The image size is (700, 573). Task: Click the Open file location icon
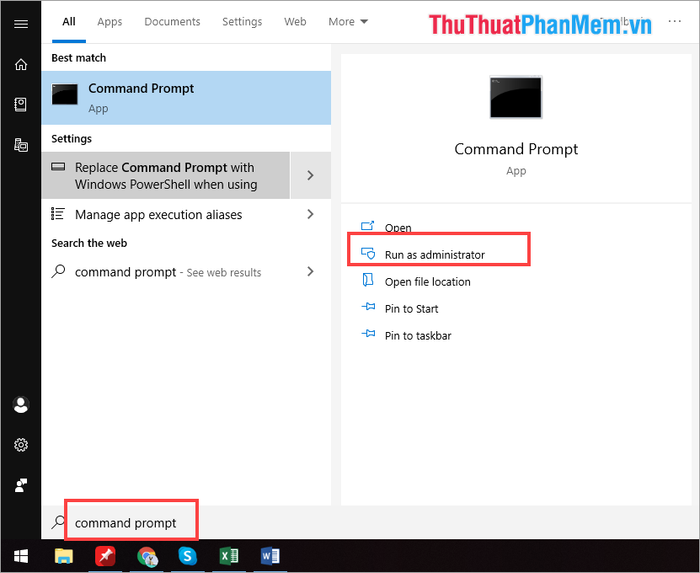coord(368,280)
